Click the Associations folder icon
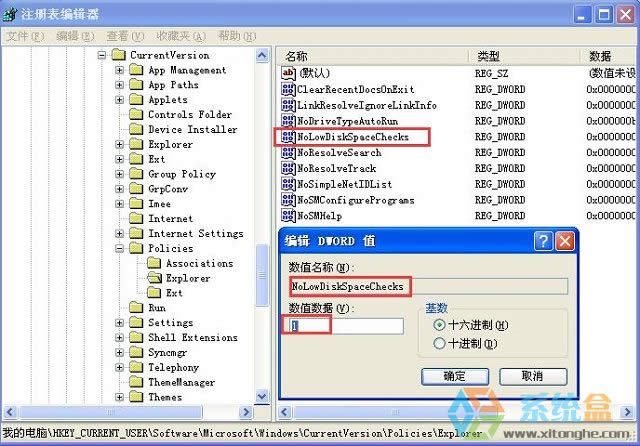The width and height of the screenshot is (640, 446). point(155,263)
